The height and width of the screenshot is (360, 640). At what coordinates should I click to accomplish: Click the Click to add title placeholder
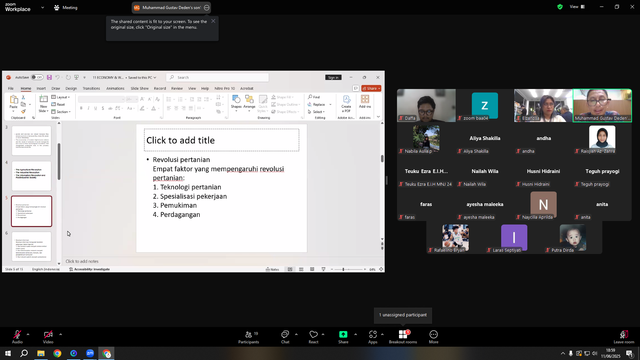pos(222,140)
